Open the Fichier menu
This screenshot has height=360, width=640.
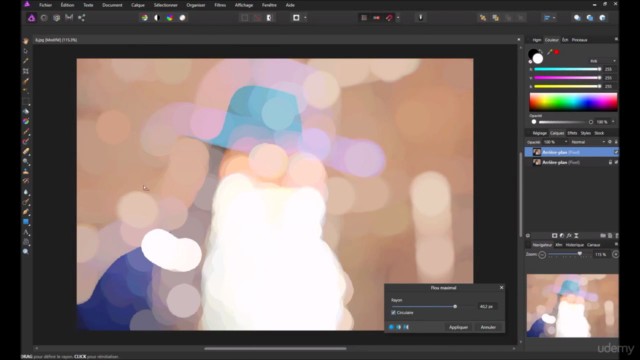click(x=45, y=5)
